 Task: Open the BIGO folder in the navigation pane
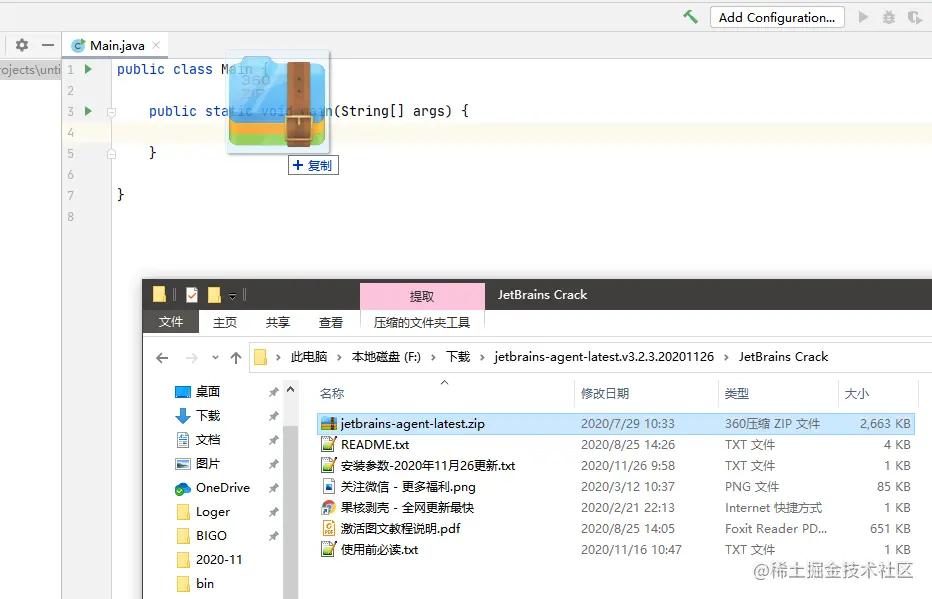pyautogui.click(x=211, y=535)
